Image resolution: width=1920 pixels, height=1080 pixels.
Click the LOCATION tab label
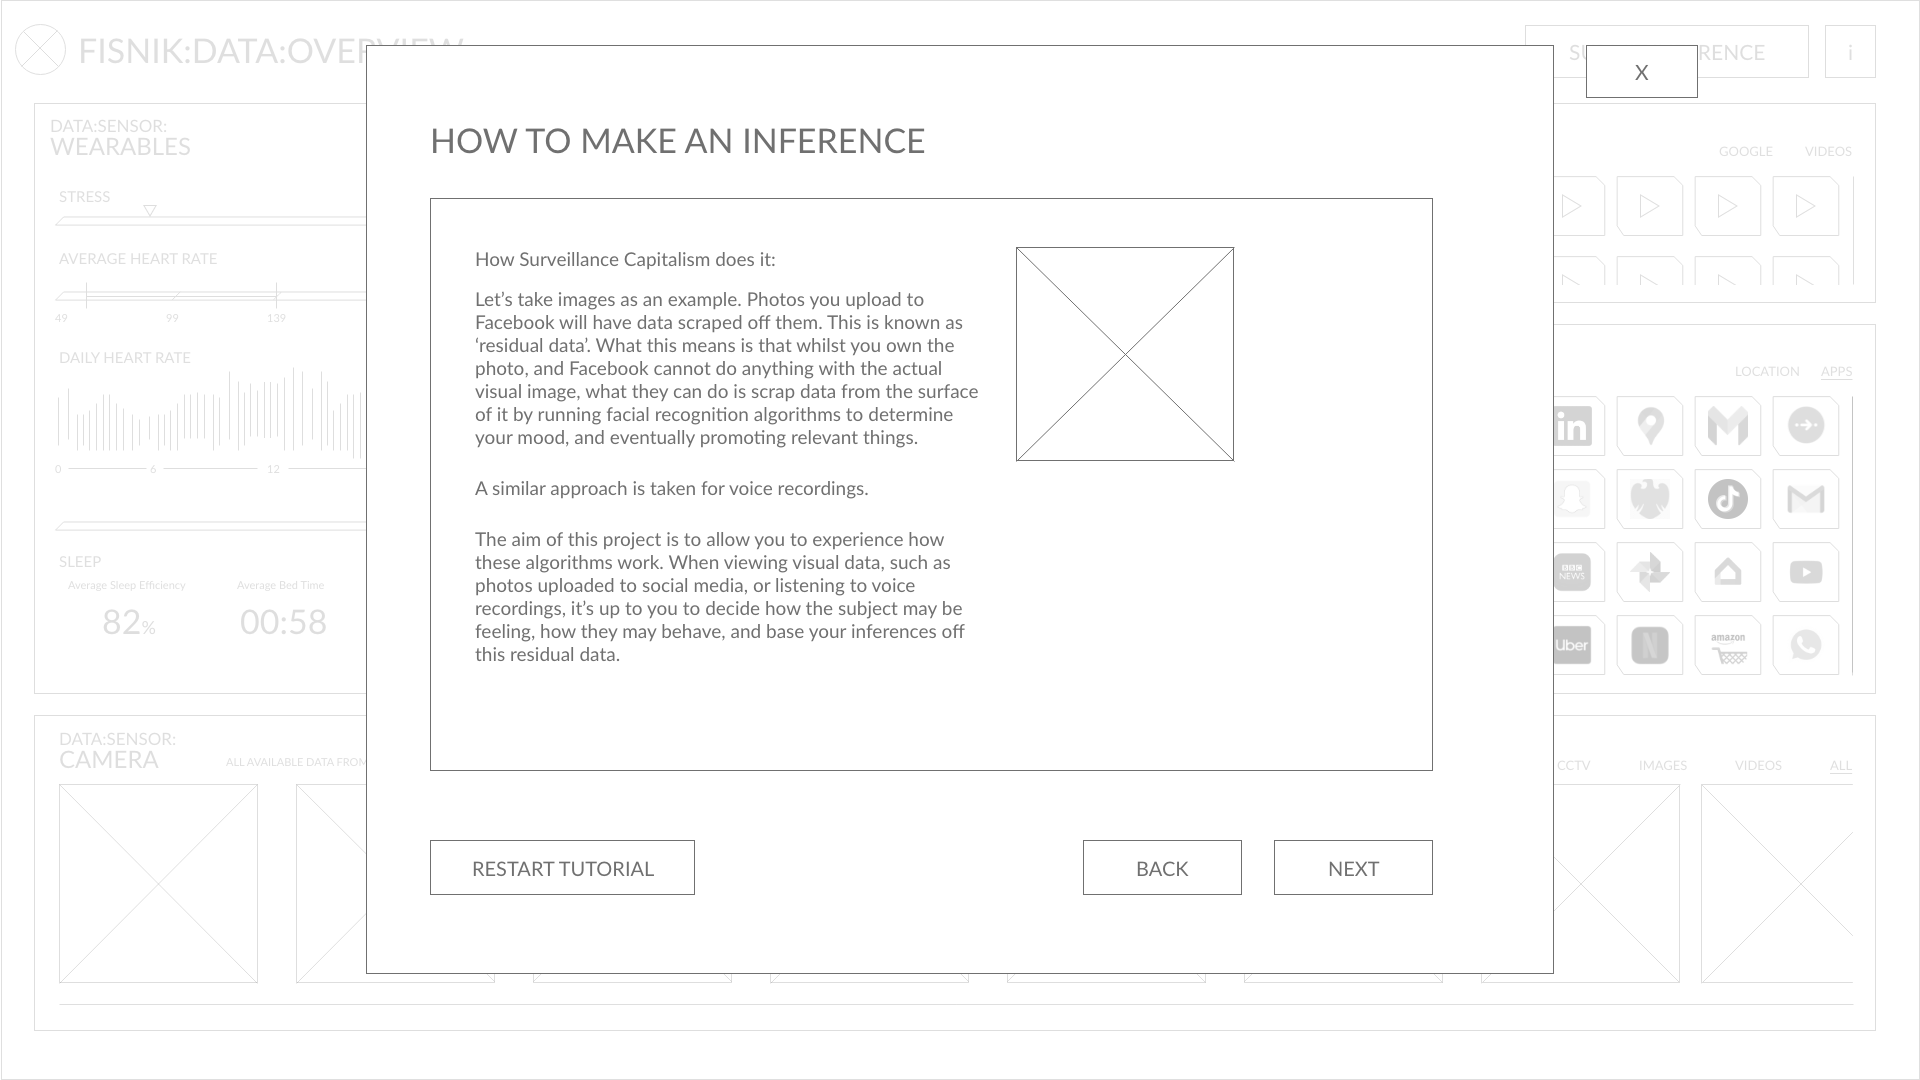[x=1767, y=371]
